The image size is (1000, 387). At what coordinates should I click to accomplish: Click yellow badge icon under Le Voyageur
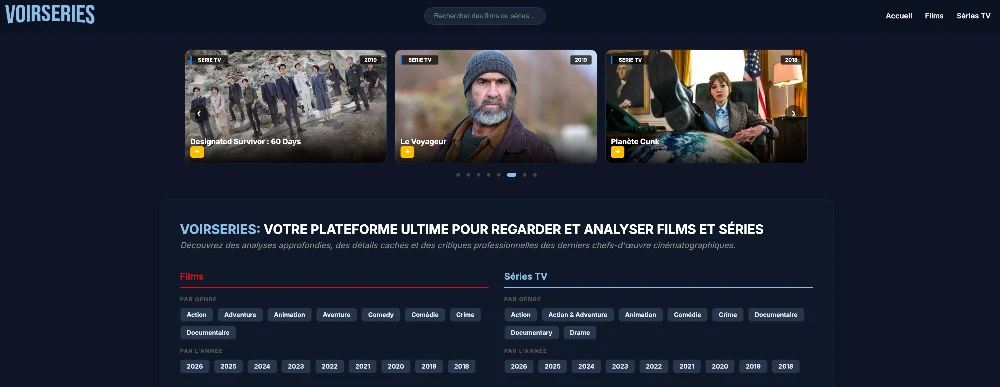407,152
